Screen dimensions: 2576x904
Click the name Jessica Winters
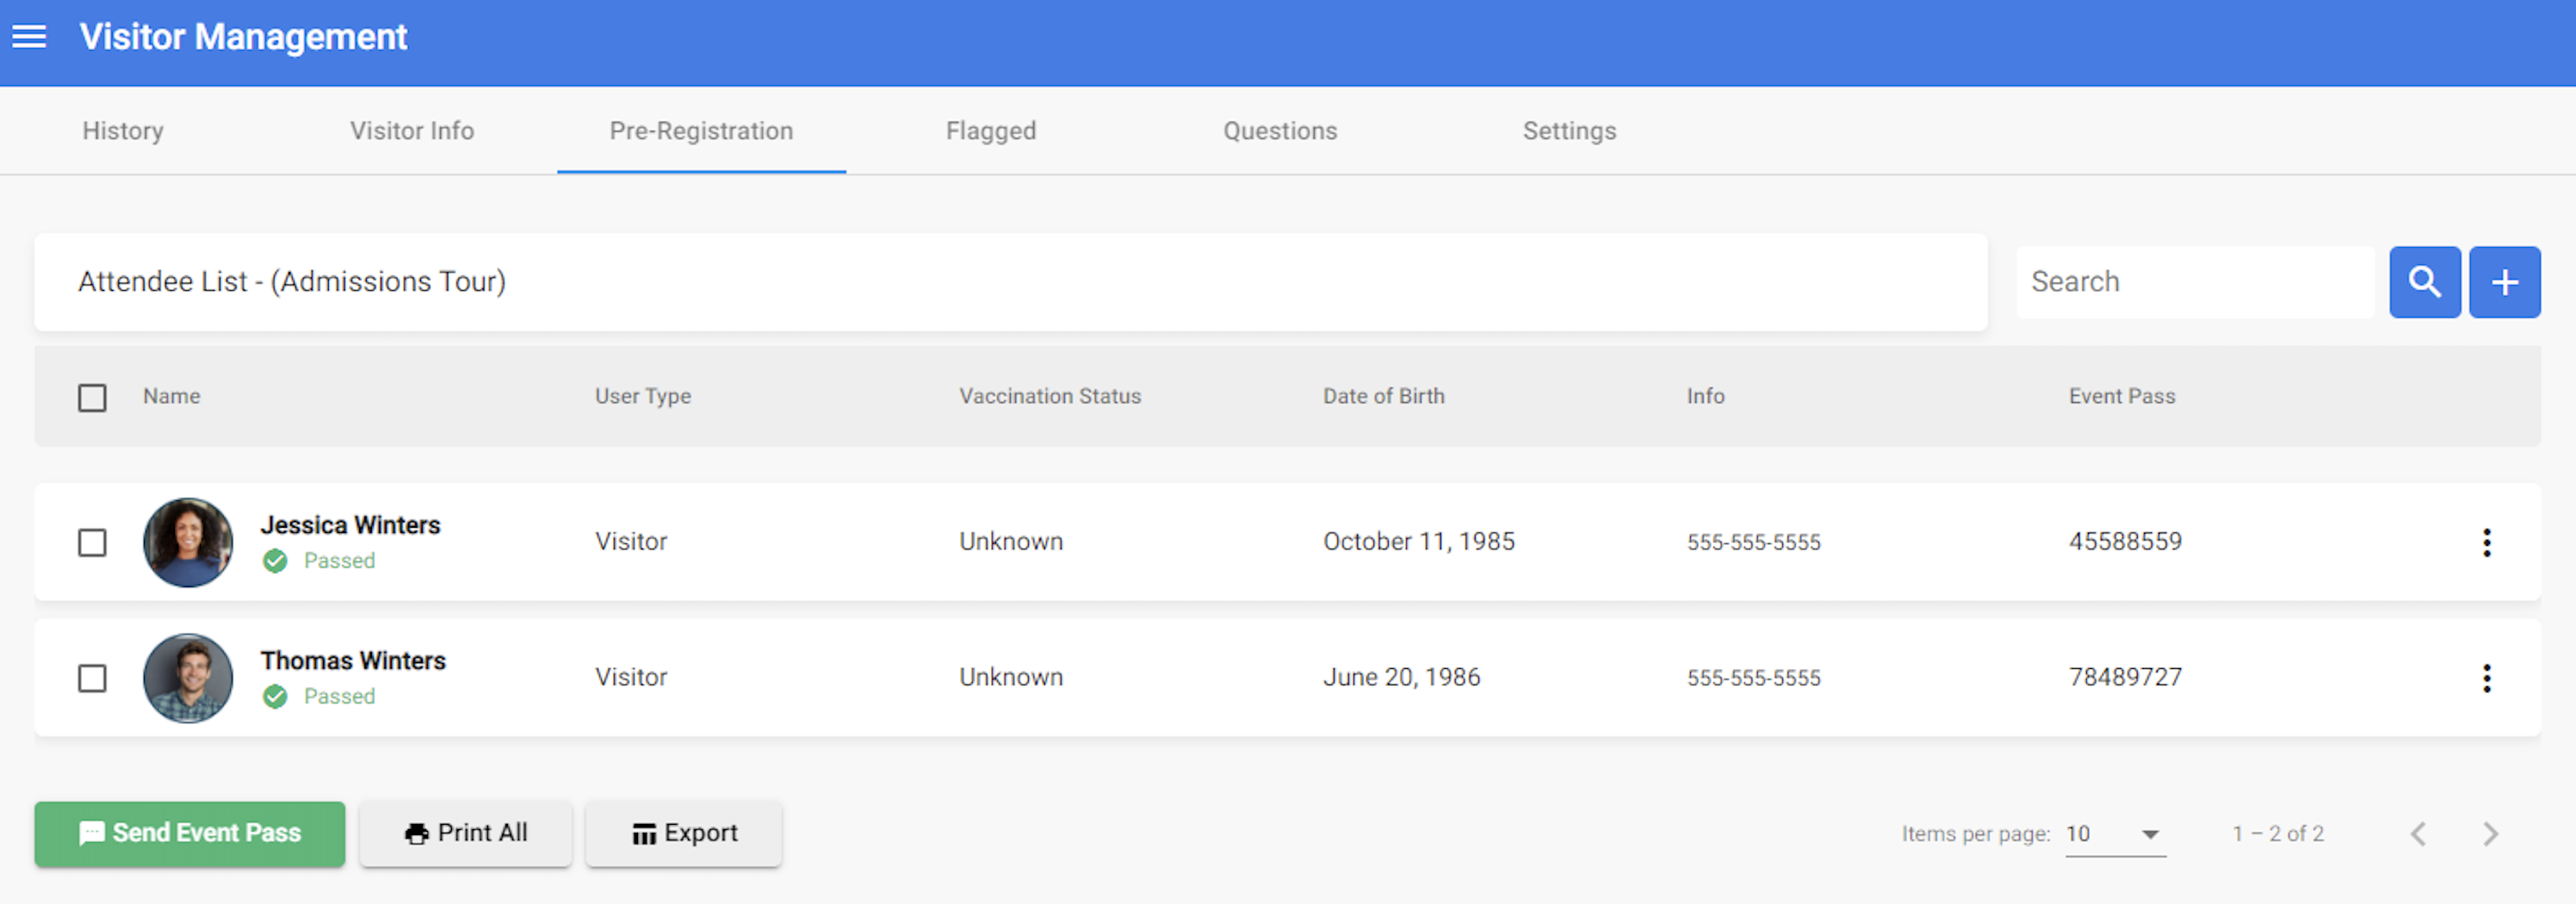click(x=350, y=525)
